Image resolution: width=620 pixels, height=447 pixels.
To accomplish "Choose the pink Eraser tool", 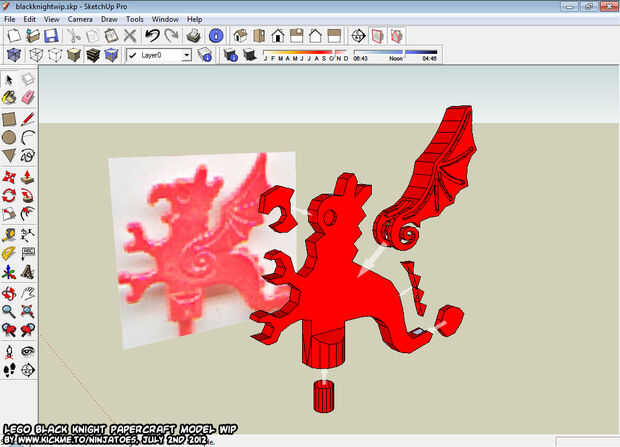I will 28,97.
